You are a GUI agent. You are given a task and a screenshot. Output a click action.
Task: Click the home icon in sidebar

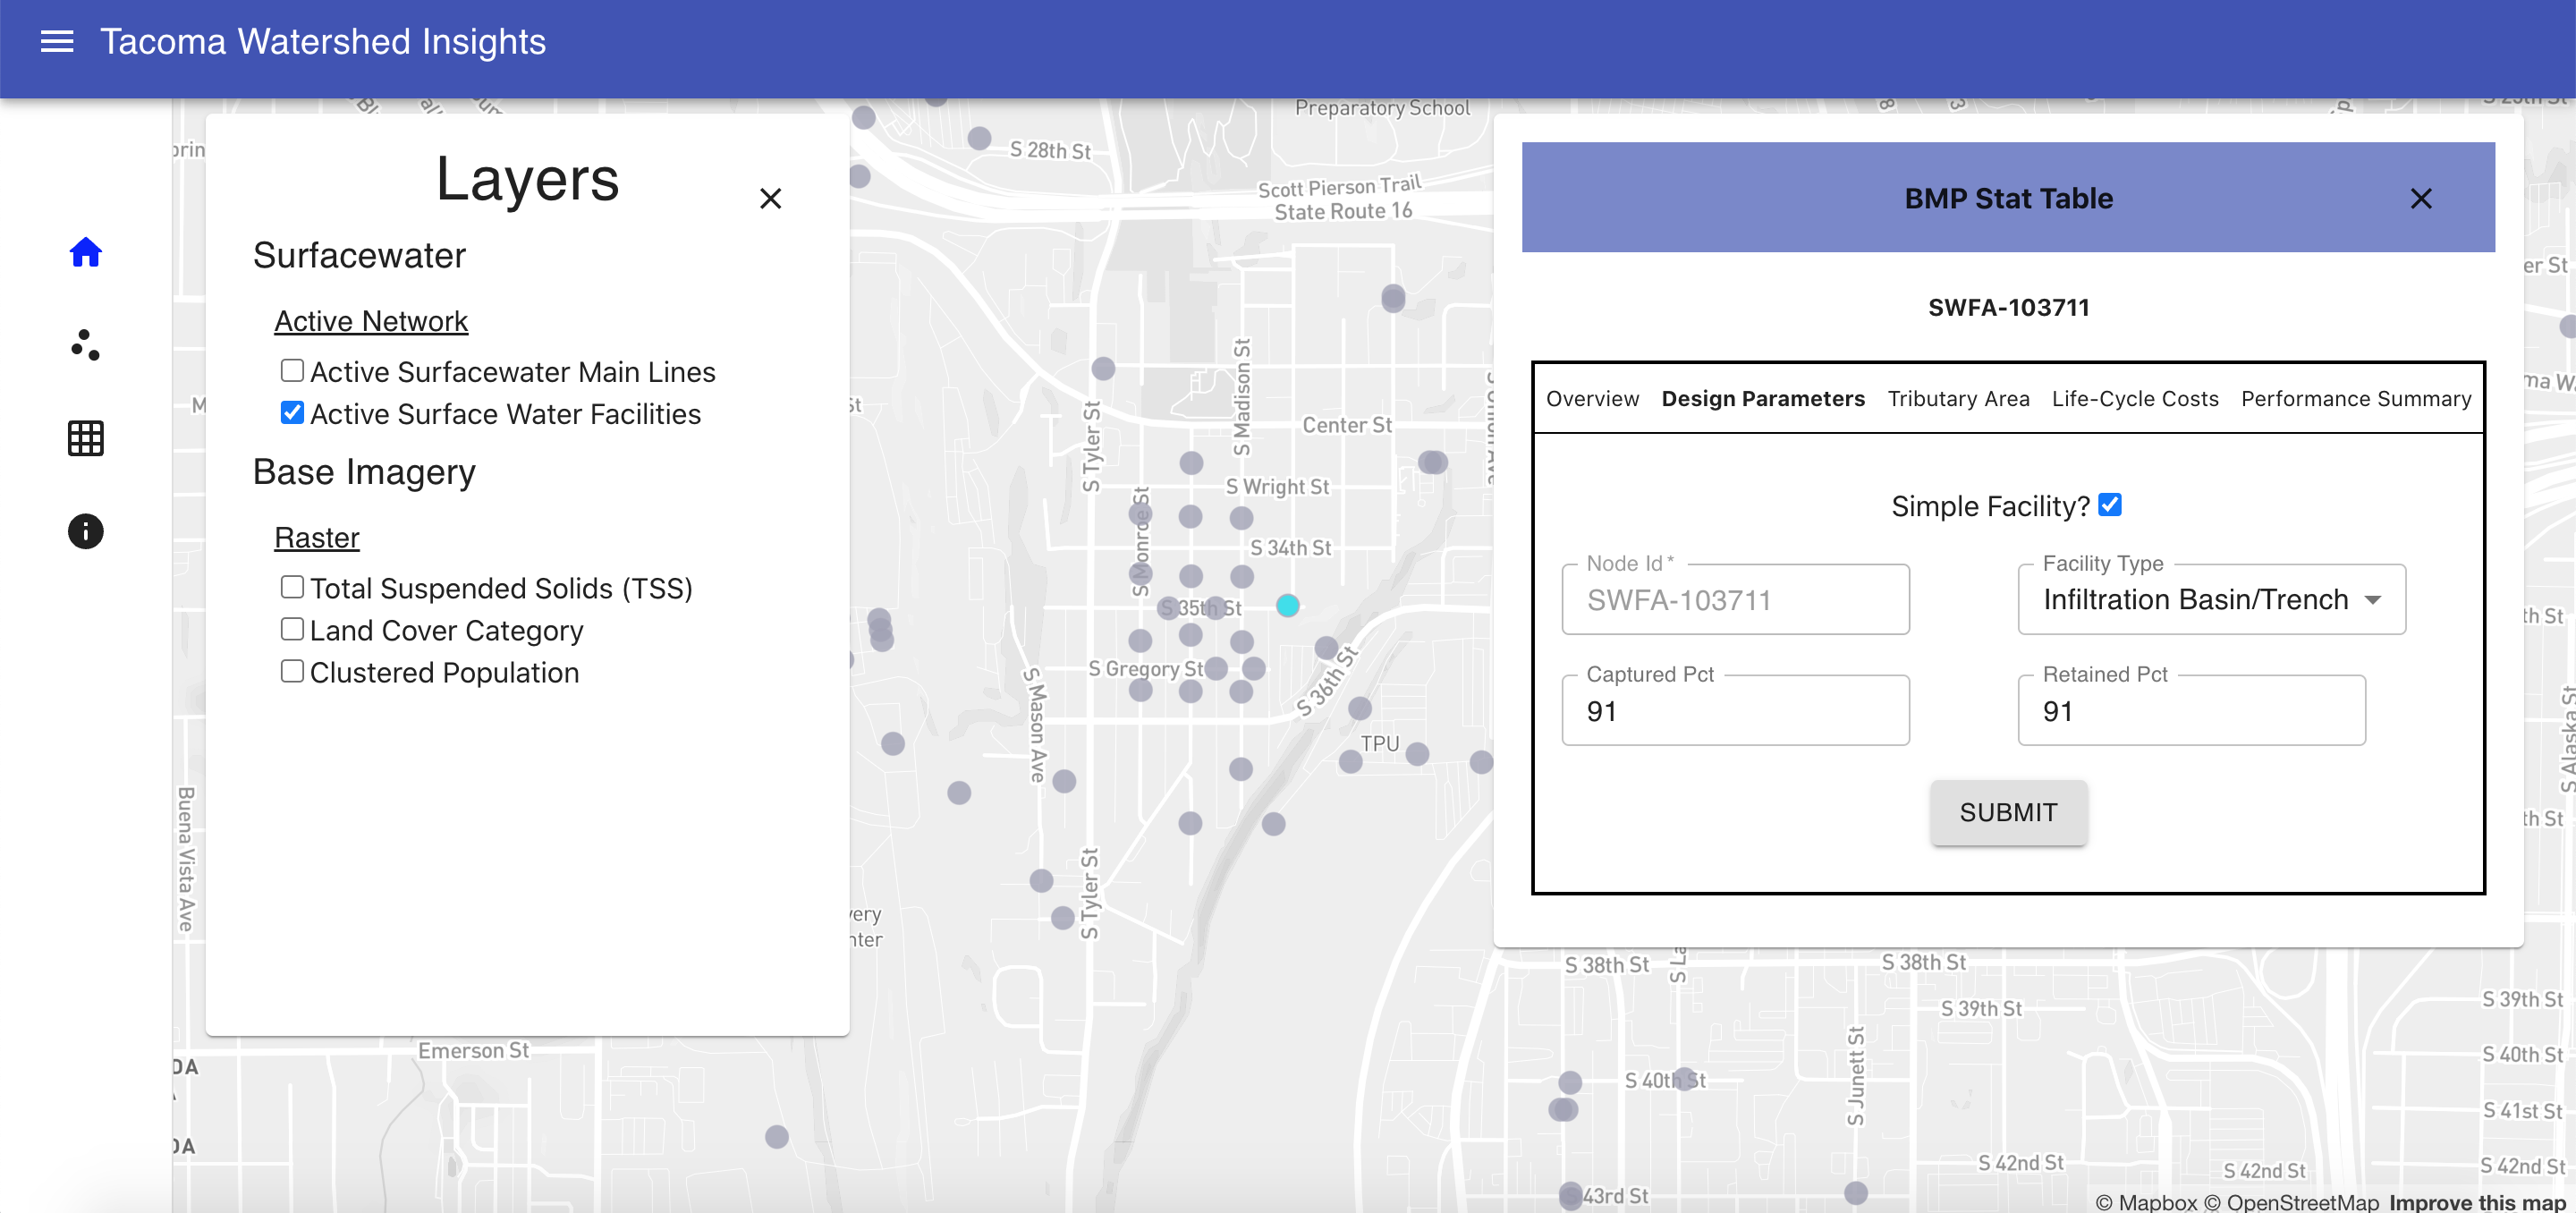[x=85, y=252]
